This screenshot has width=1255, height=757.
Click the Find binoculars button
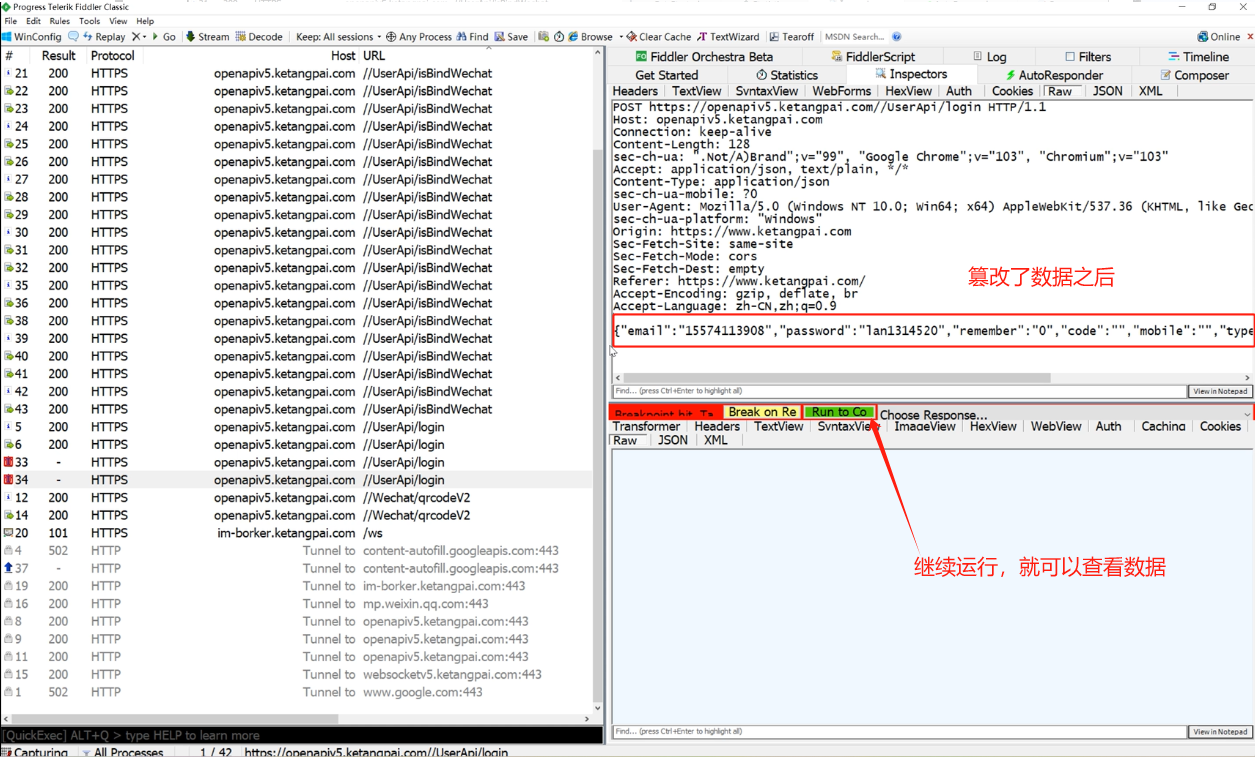(x=472, y=37)
